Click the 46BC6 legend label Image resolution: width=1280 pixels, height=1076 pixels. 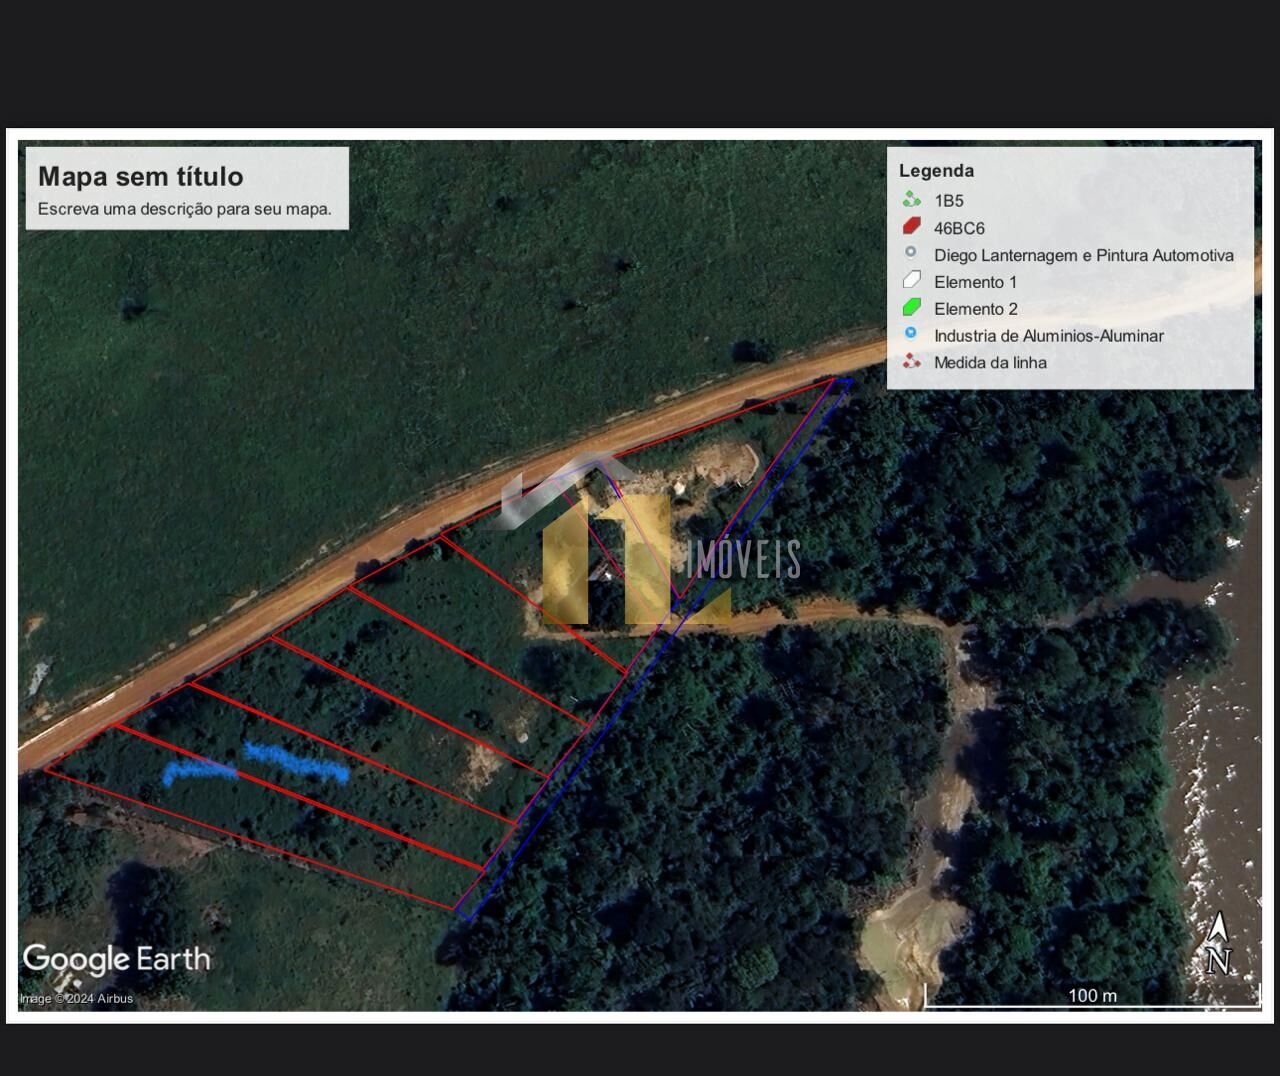(x=959, y=228)
